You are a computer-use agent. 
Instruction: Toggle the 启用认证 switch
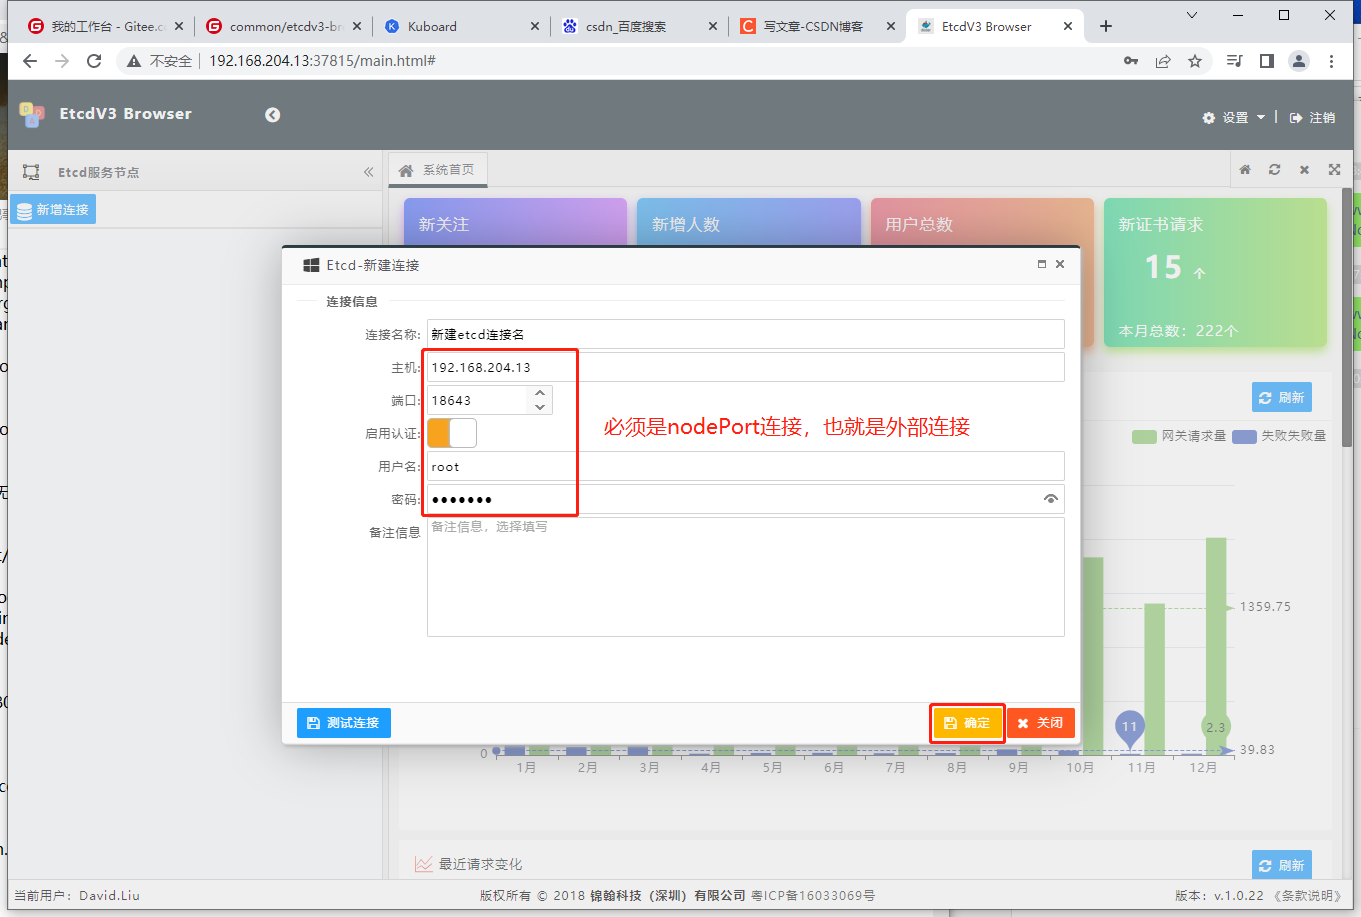point(452,433)
